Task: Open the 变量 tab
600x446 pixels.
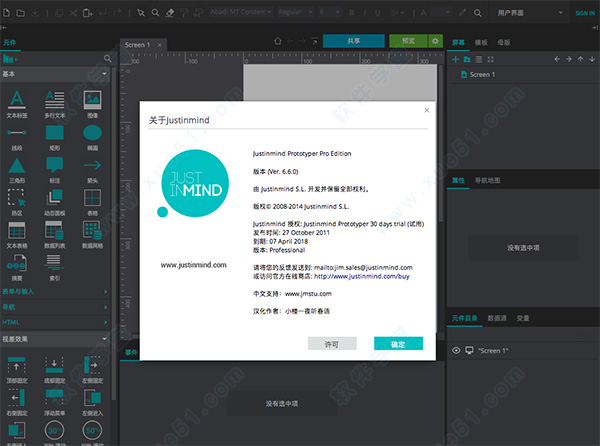Action: pyautogui.click(x=523, y=318)
